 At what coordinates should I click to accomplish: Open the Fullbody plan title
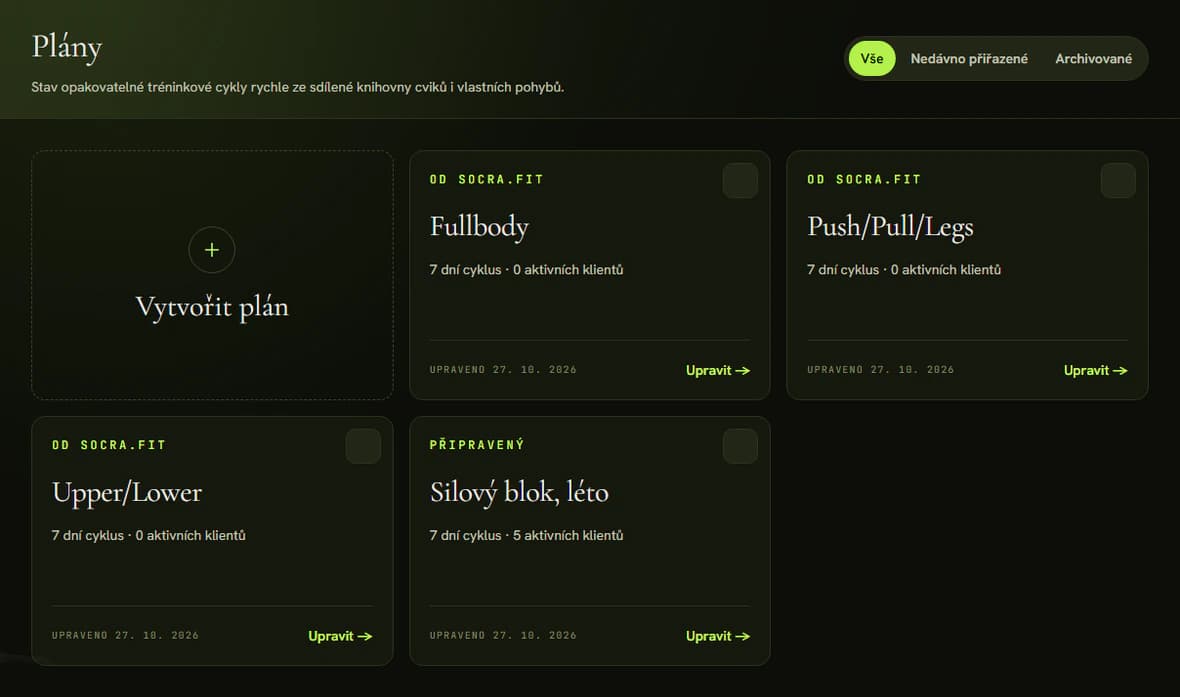pyautogui.click(x=479, y=227)
